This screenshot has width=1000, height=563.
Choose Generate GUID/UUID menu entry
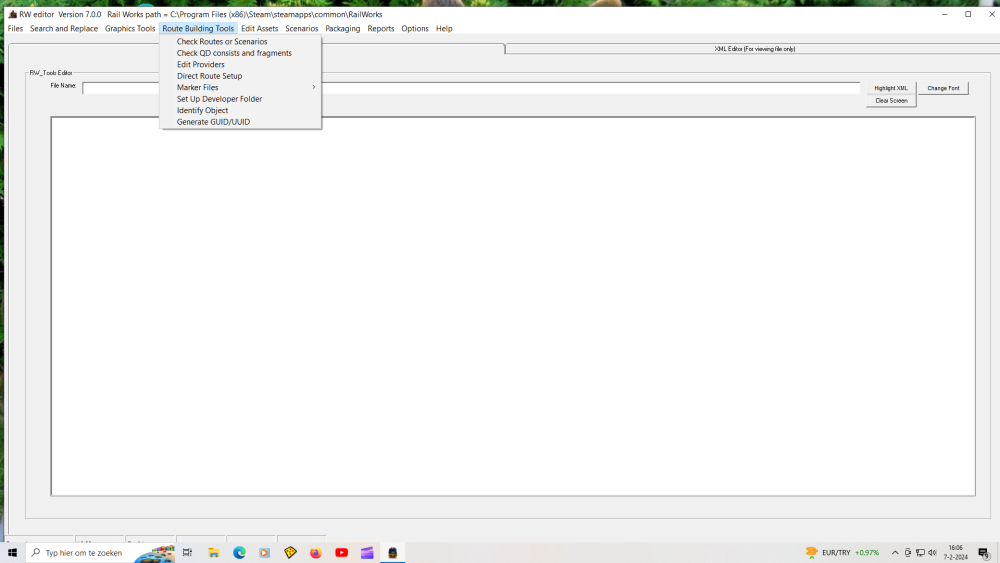point(213,122)
